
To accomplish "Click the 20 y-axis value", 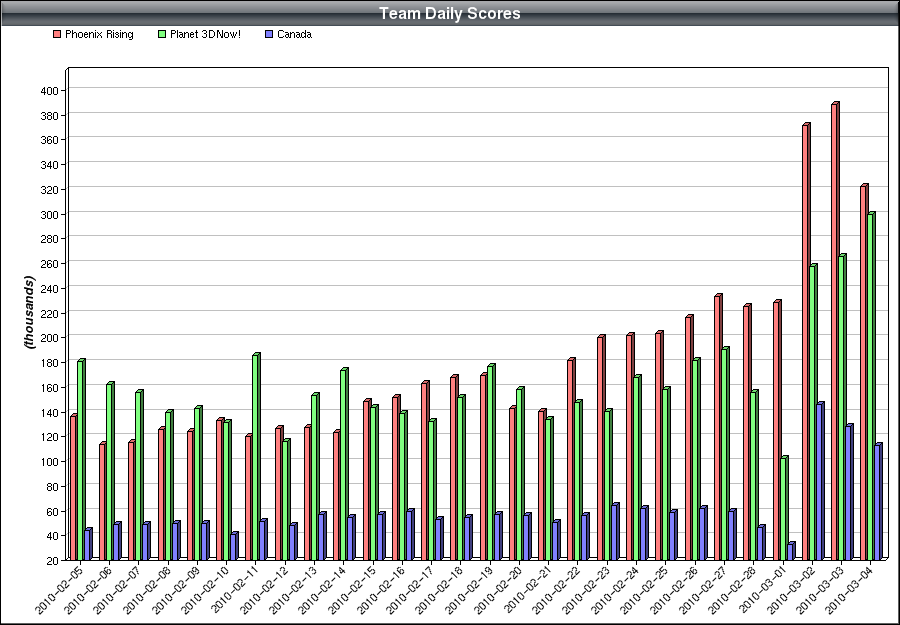I will pos(52,561).
